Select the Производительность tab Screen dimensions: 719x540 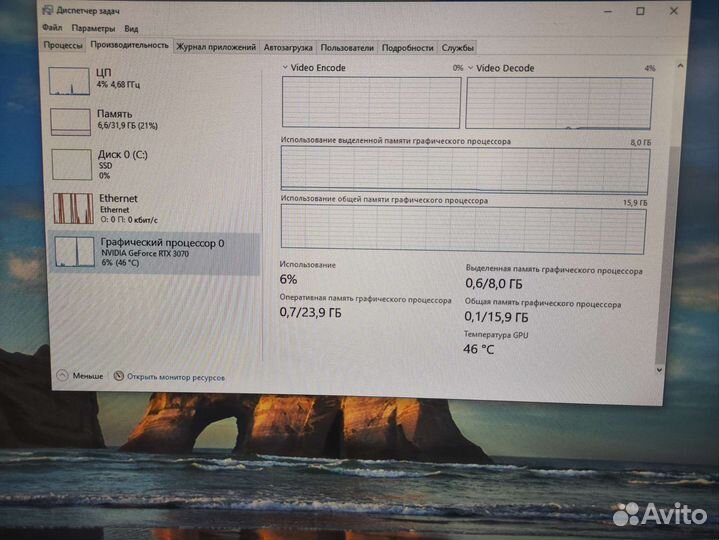pyautogui.click(x=129, y=45)
